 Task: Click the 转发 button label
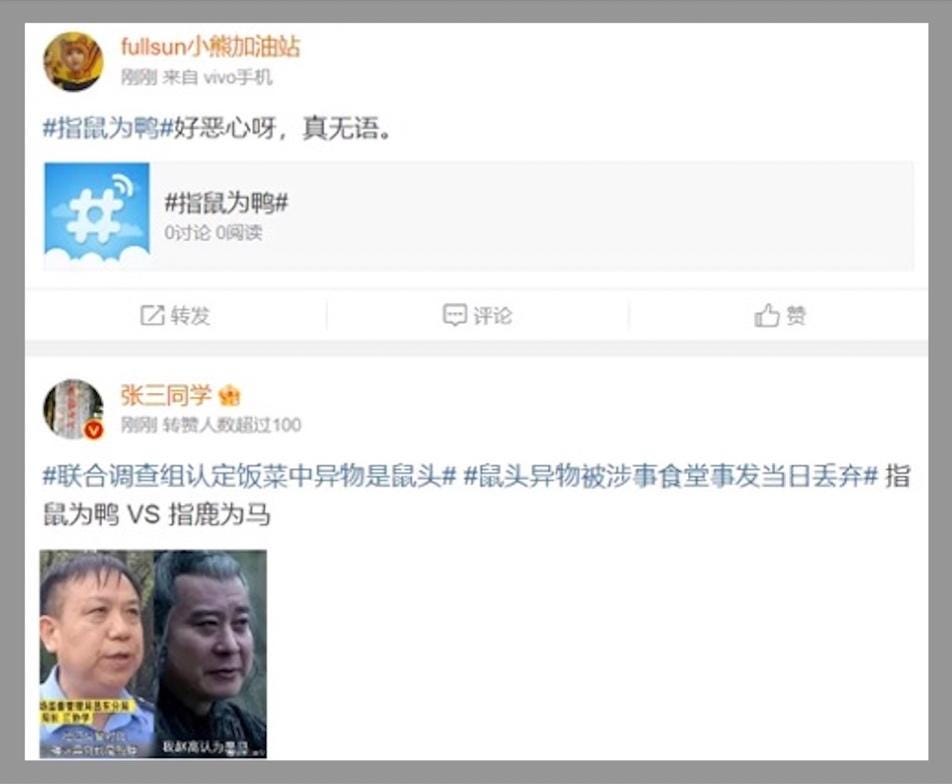pos(190,316)
